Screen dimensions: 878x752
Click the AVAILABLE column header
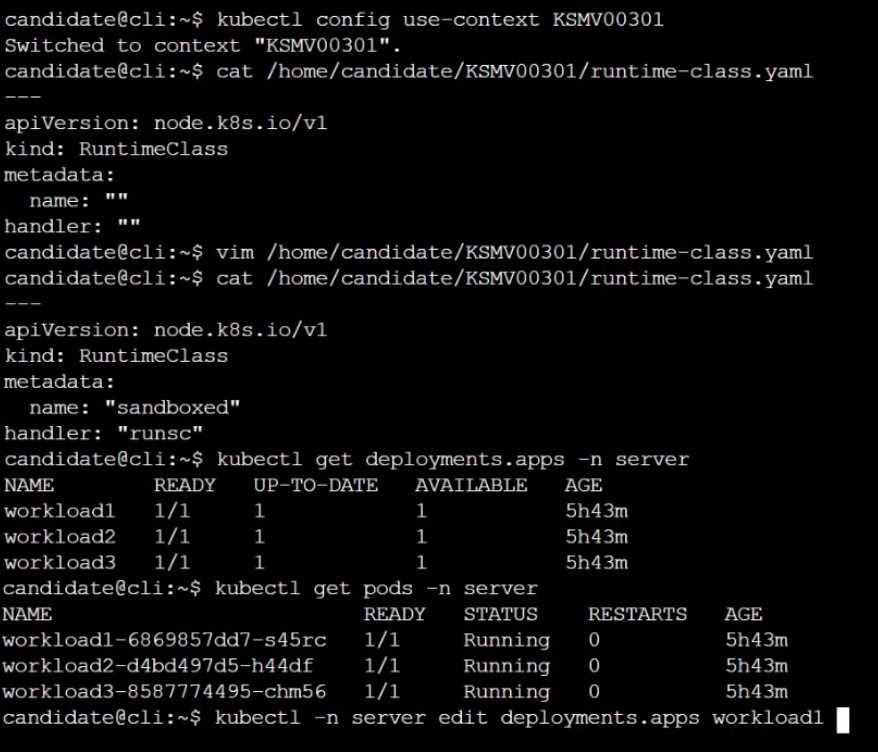click(x=471, y=486)
